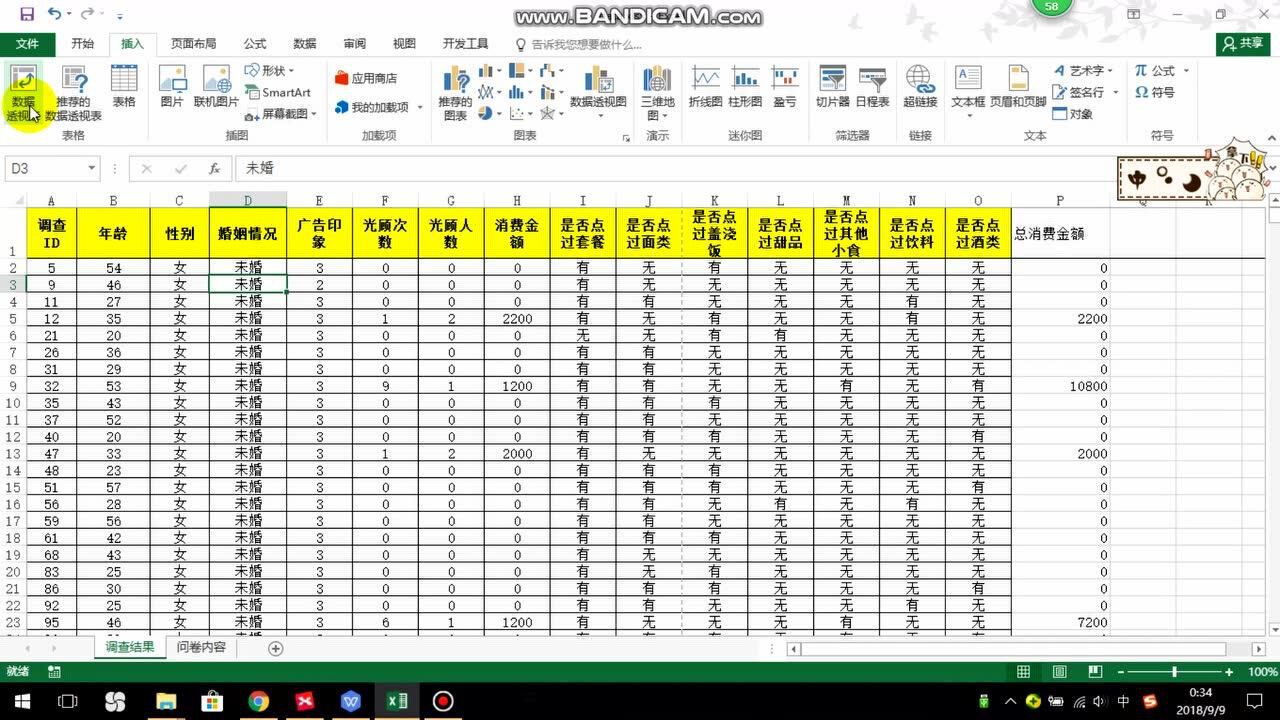This screenshot has width=1280, height=720.
Task: Open the 文件 file menu
Action: [x=28, y=44]
